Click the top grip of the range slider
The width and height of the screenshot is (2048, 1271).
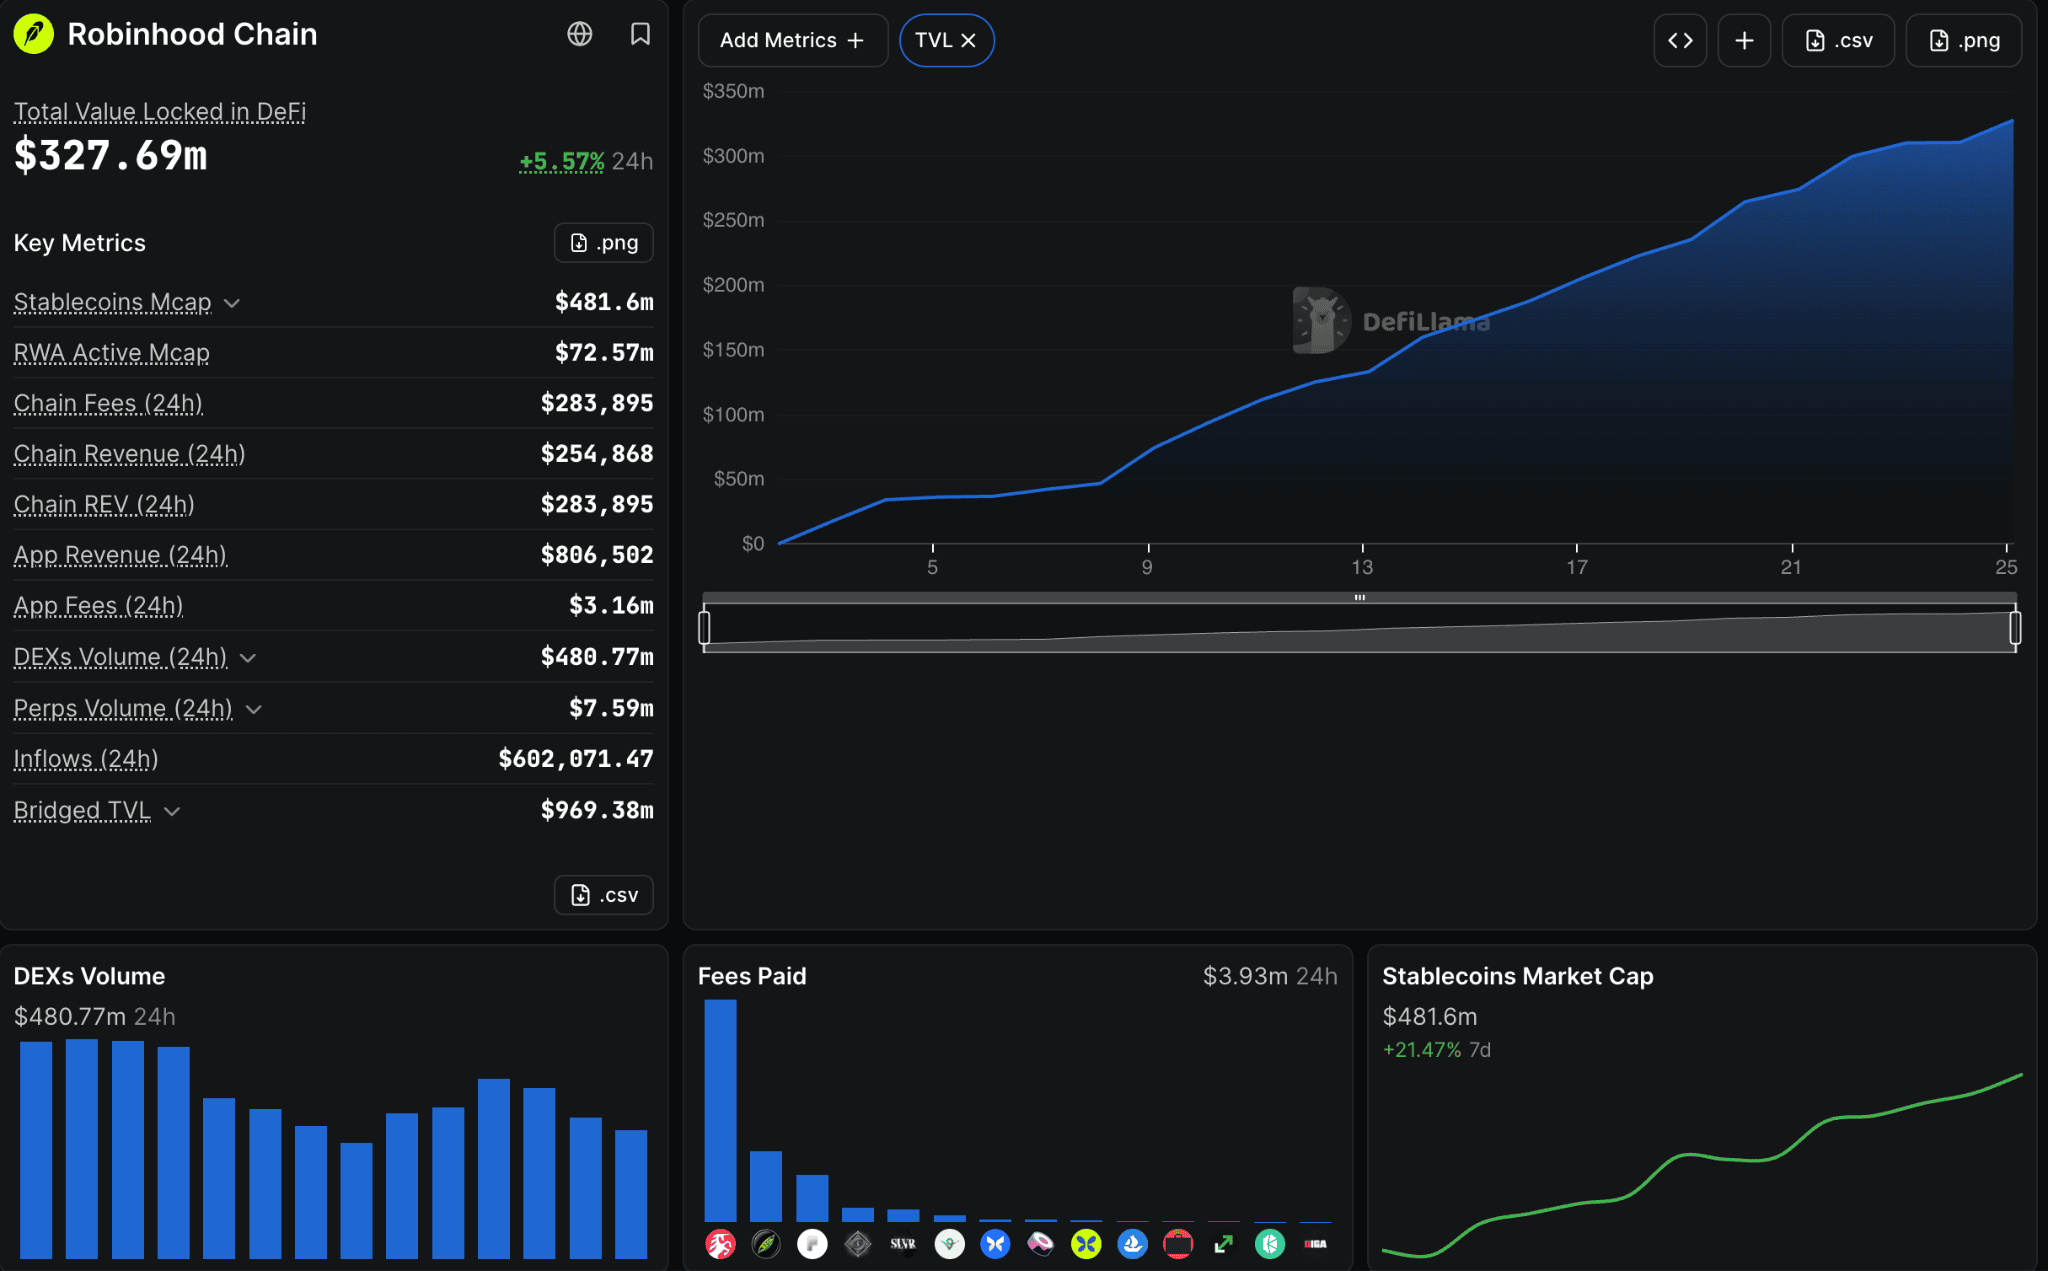coord(1360,597)
